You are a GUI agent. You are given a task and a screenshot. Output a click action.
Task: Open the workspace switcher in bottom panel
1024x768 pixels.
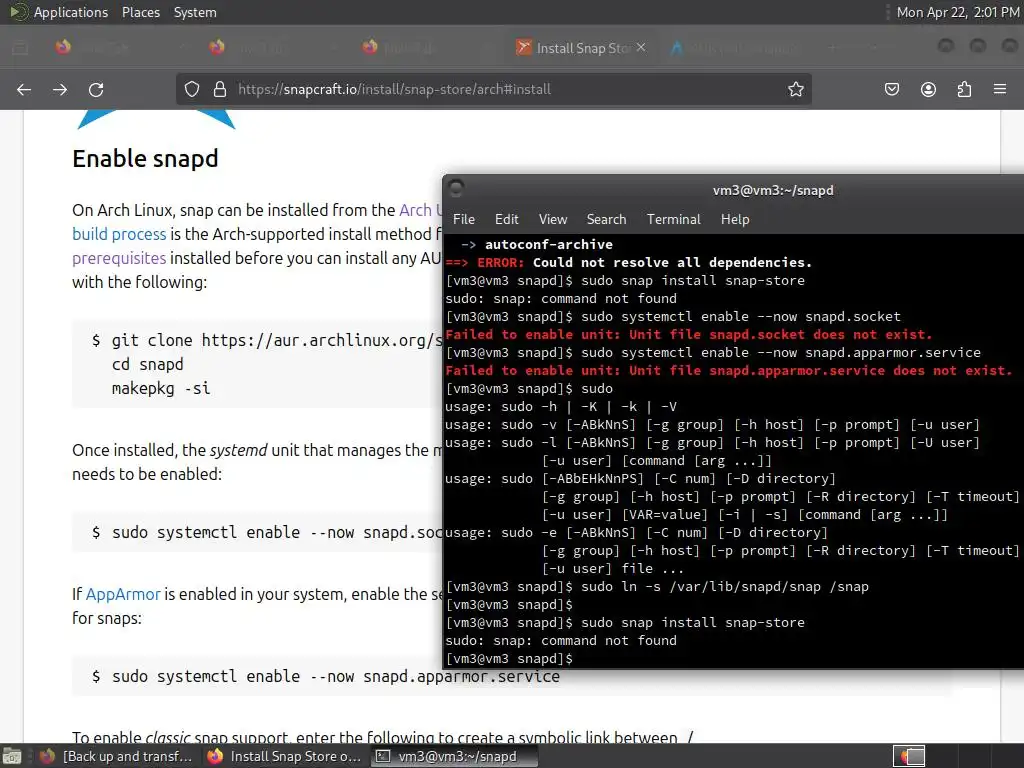click(909, 757)
